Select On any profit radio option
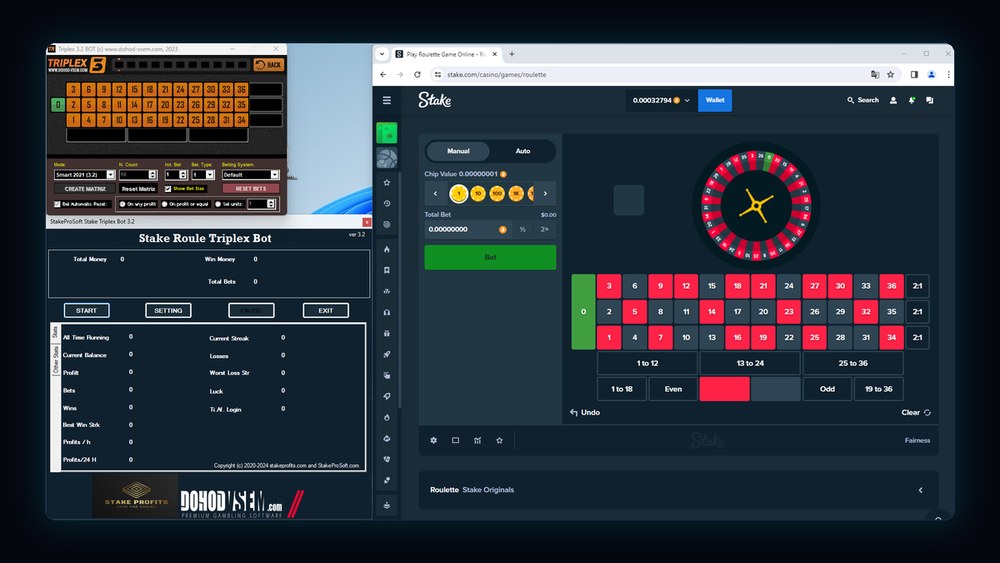Screen dimensions: 1000x563 click(x=122, y=204)
